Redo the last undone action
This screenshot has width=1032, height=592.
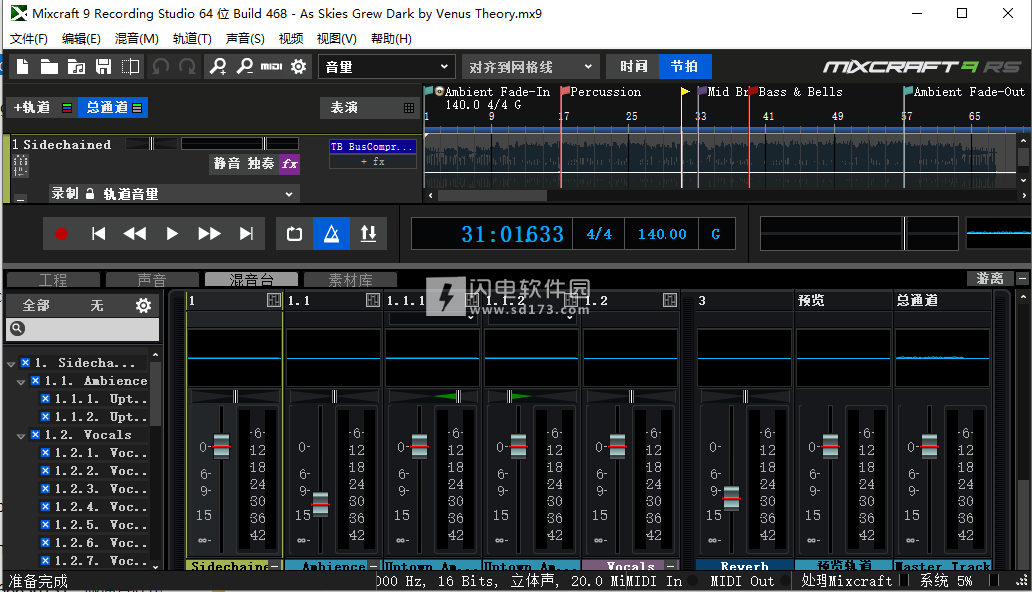(188, 67)
